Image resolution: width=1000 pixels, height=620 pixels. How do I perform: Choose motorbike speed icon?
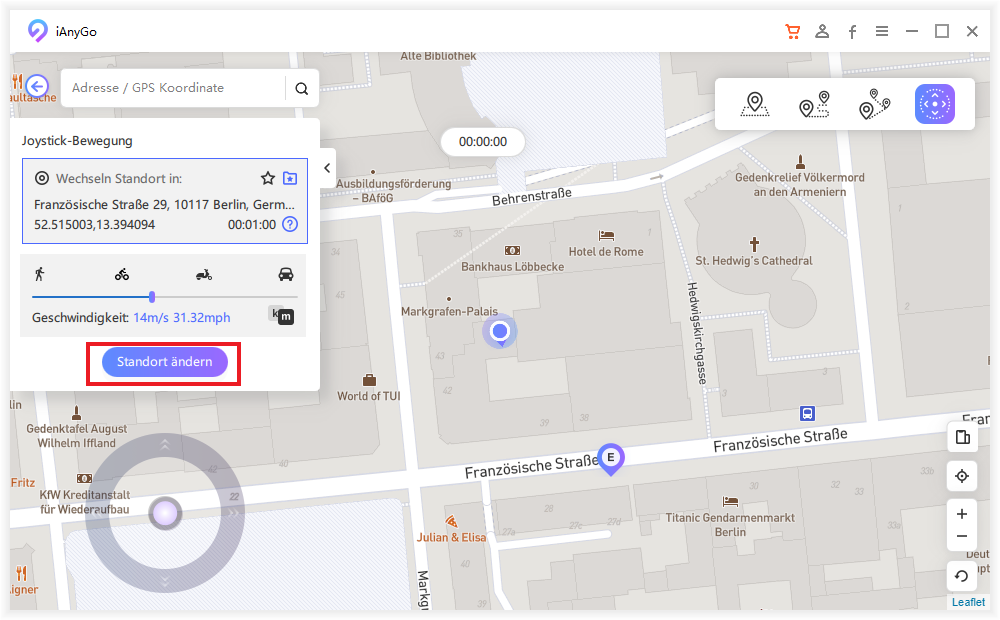[204, 275]
